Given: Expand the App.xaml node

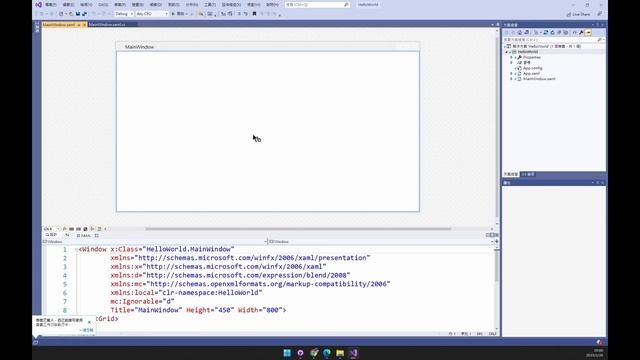Looking at the screenshot, I should click(511, 73).
